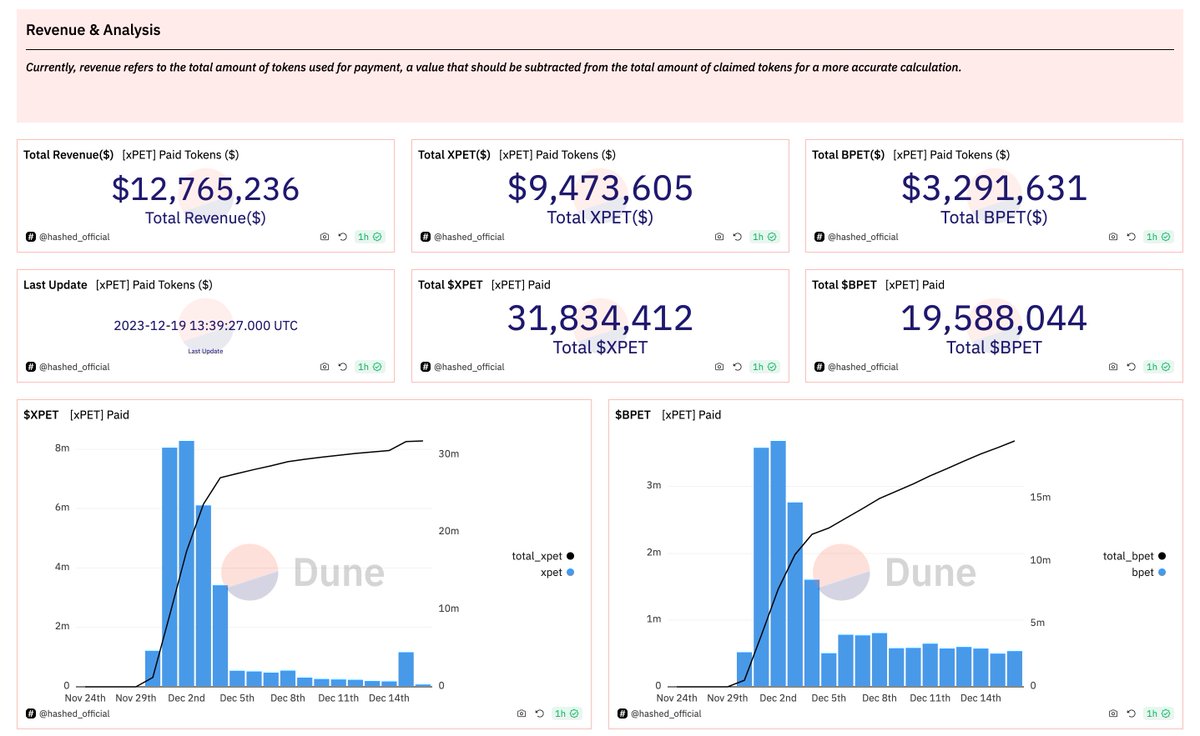Select the $12,765,236 revenue value
The width and height of the screenshot is (1200, 736).
pos(205,189)
